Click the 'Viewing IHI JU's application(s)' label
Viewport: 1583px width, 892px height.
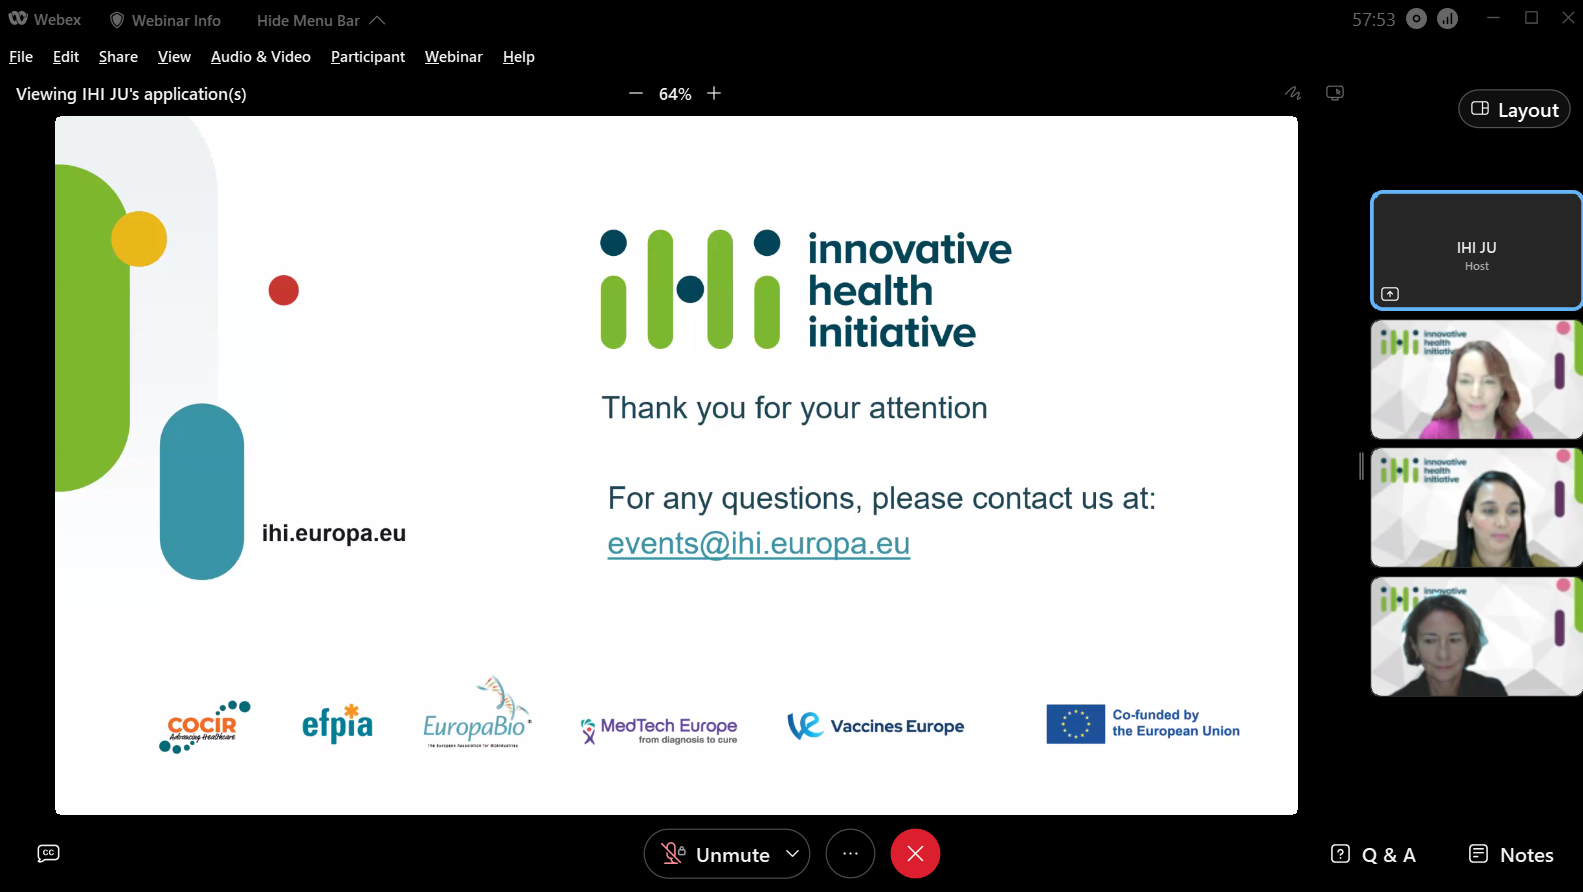tap(131, 94)
